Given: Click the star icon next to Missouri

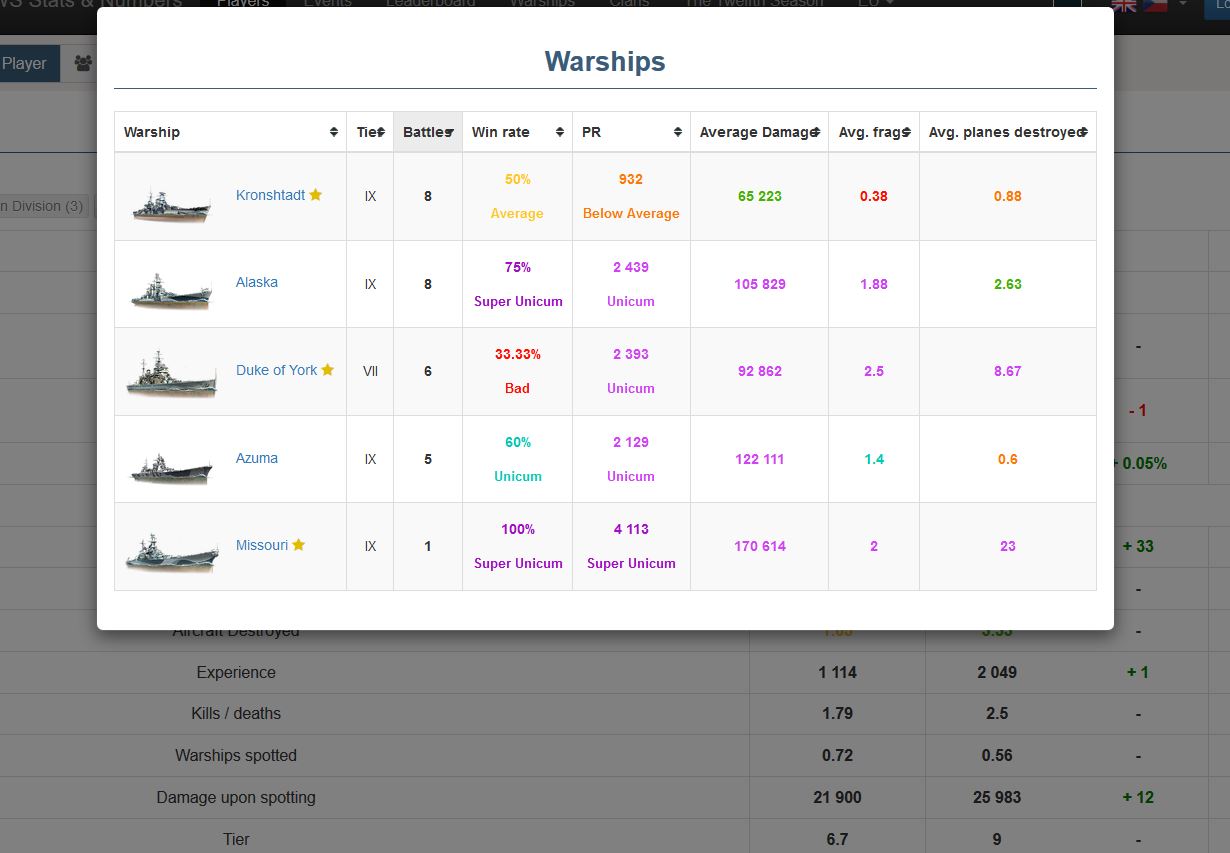Looking at the screenshot, I should click(x=298, y=545).
